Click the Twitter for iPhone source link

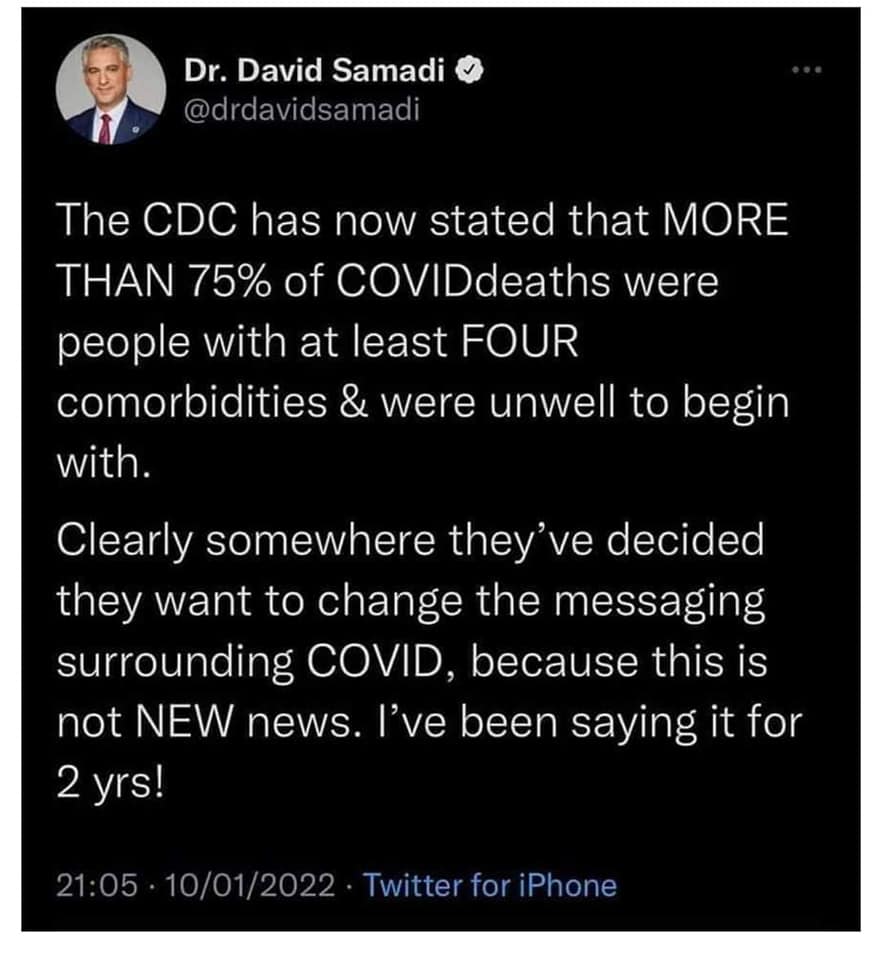coord(489,885)
